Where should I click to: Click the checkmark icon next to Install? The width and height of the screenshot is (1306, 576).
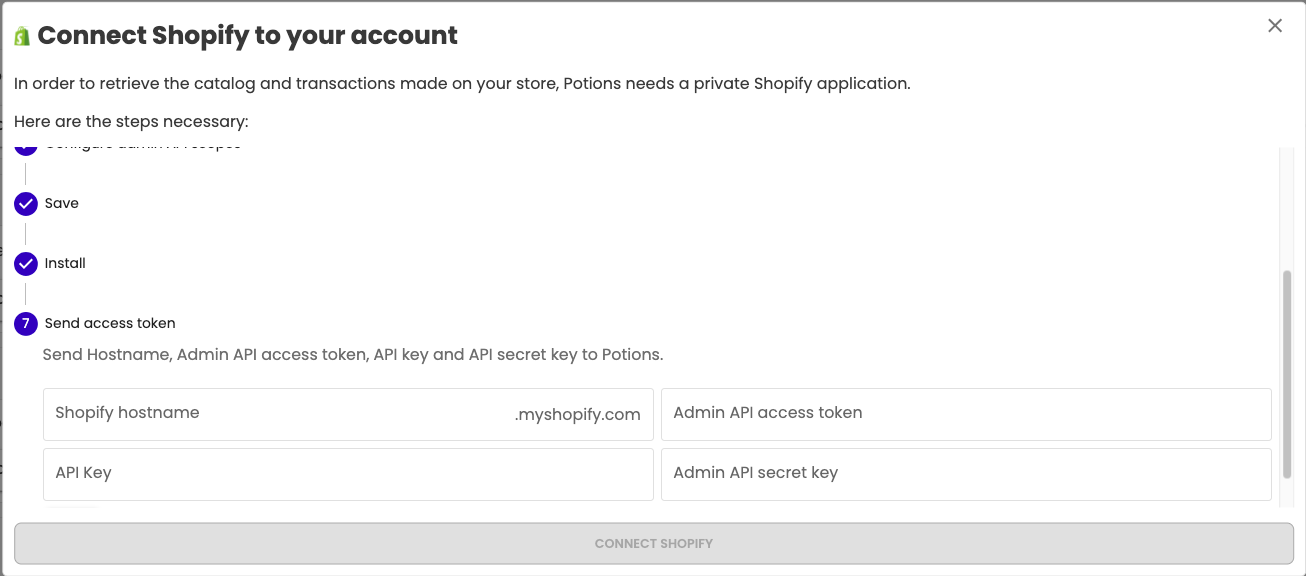(26, 264)
